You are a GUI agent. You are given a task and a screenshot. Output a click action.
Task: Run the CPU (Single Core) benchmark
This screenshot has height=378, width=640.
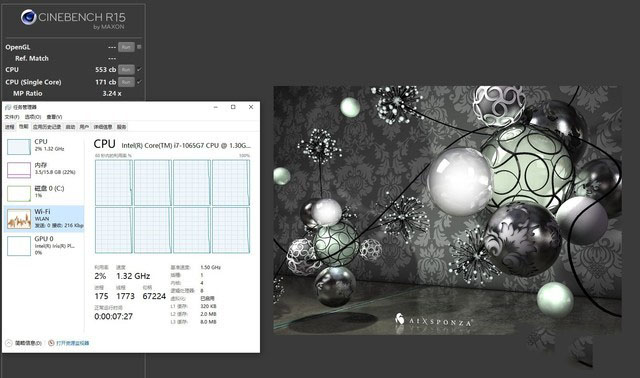pos(126,82)
